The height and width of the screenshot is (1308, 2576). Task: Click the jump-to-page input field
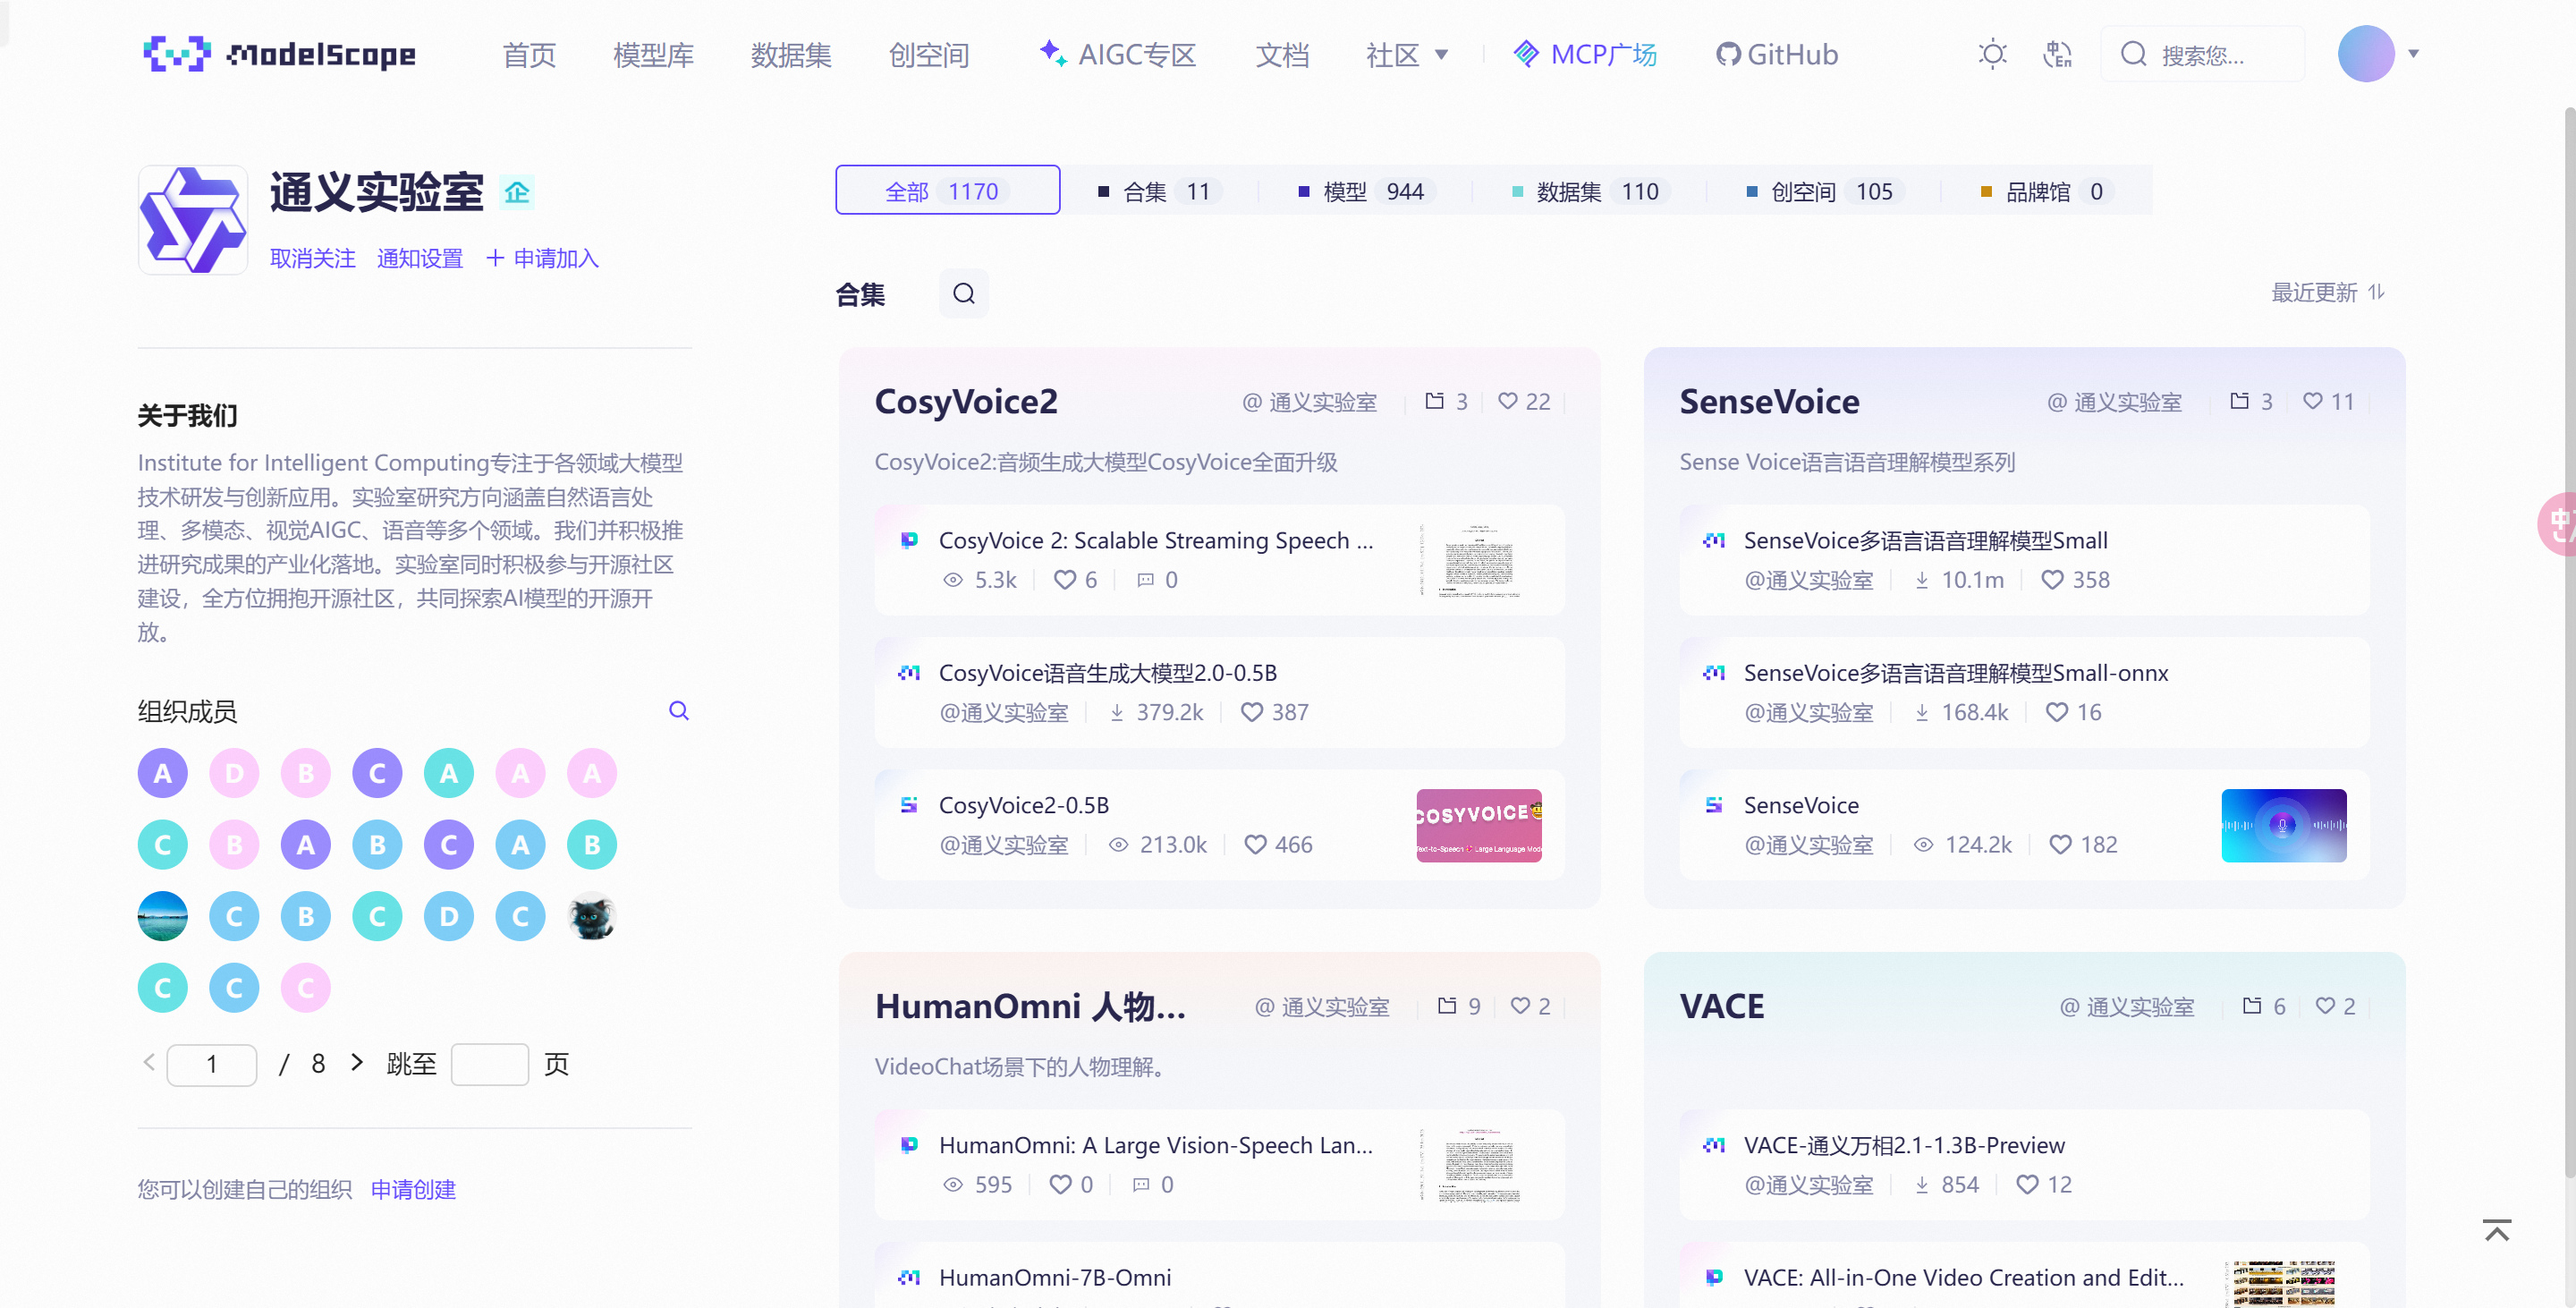pos(489,1064)
